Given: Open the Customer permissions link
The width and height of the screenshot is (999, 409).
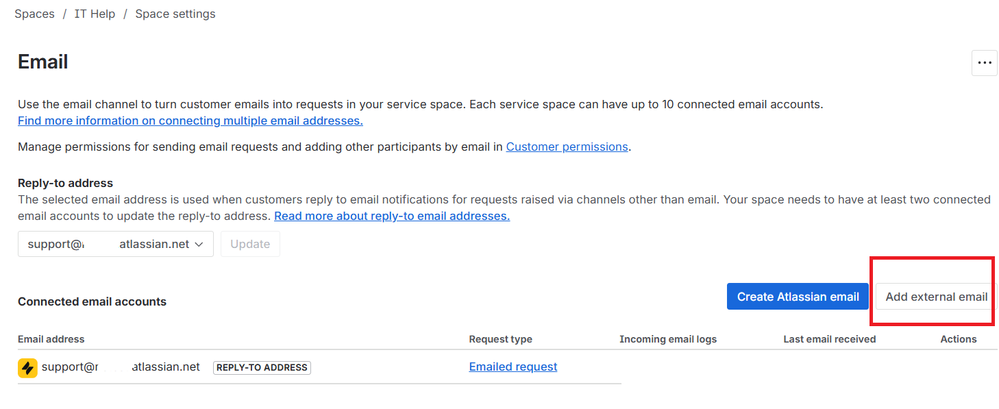Looking at the screenshot, I should [567, 147].
